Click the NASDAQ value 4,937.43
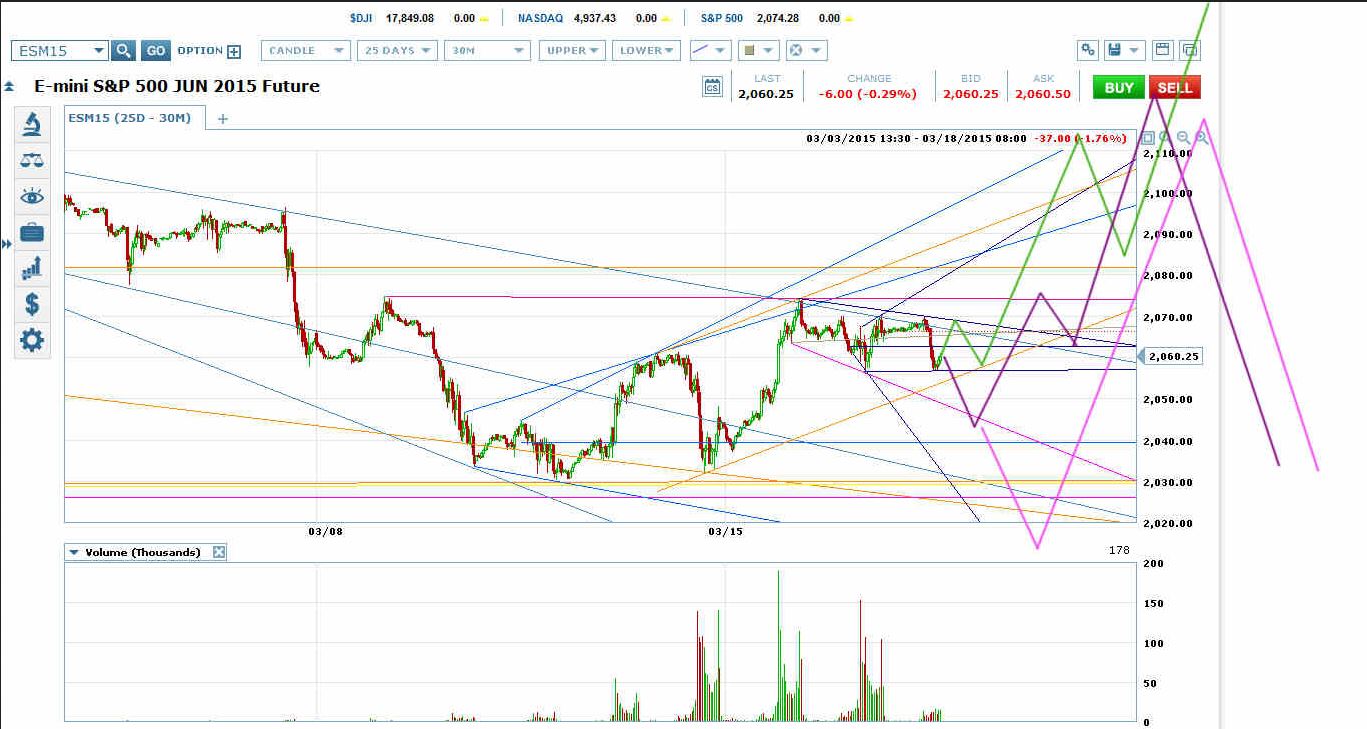 click(593, 18)
